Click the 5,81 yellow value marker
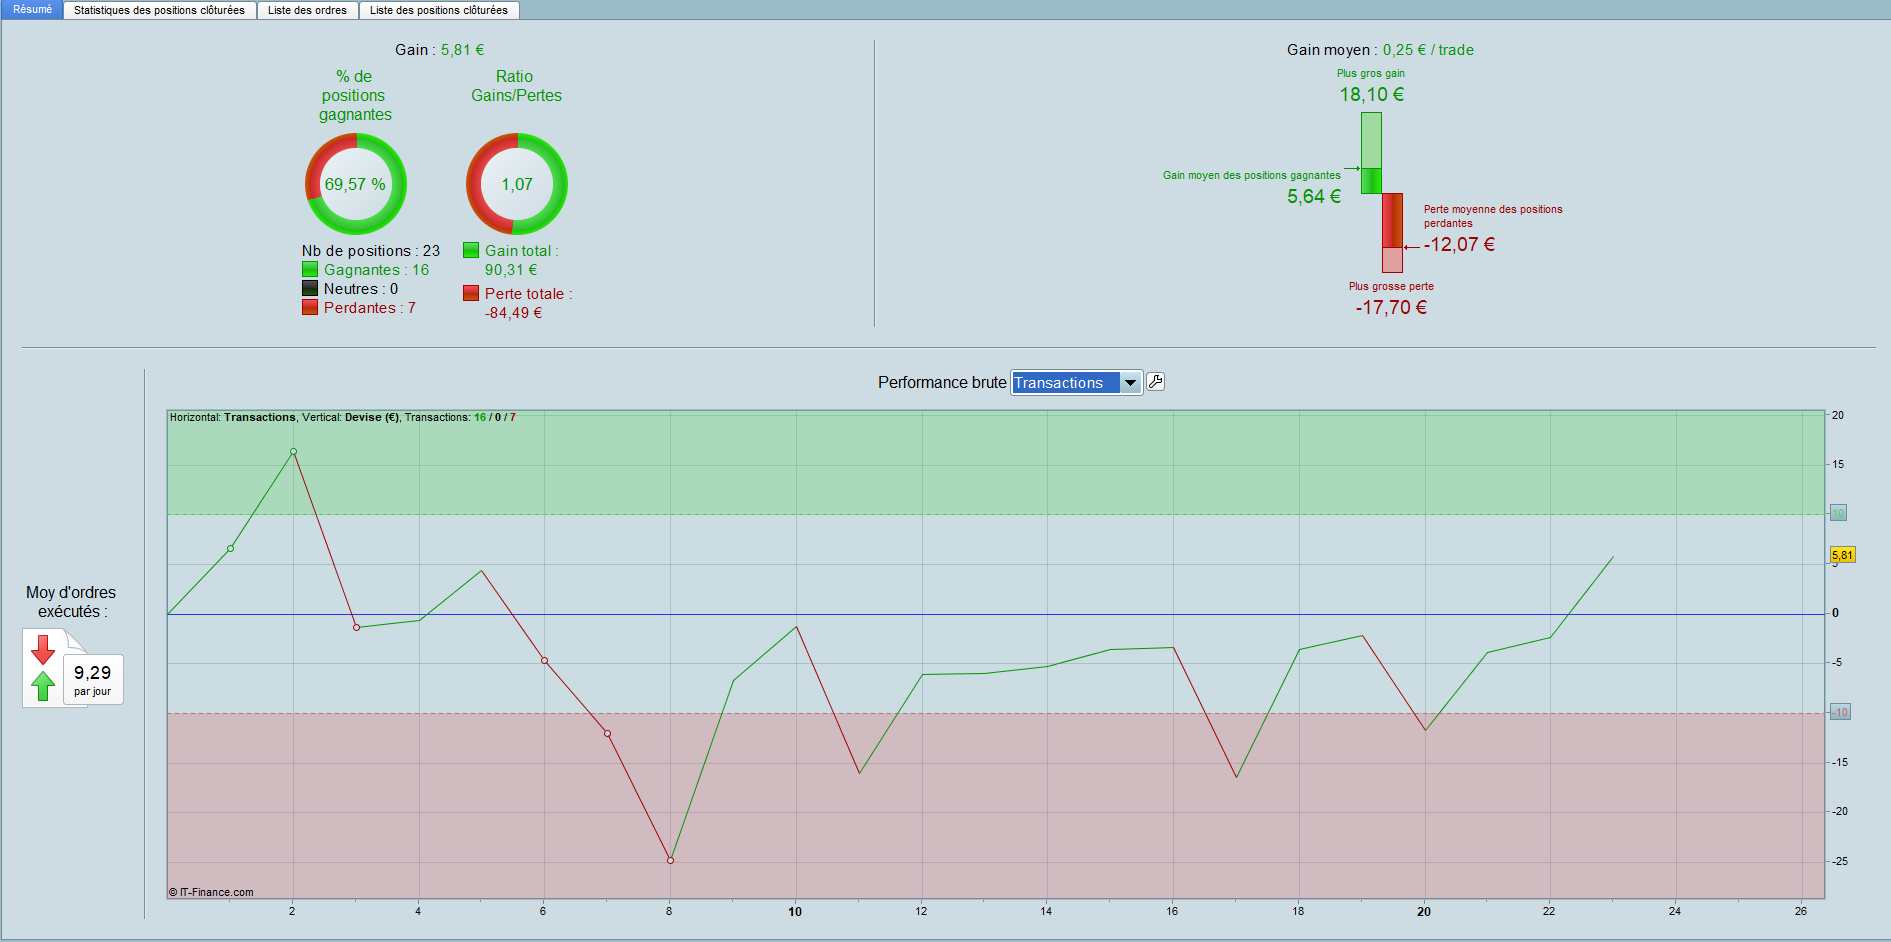The width and height of the screenshot is (1891, 942). (1842, 555)
